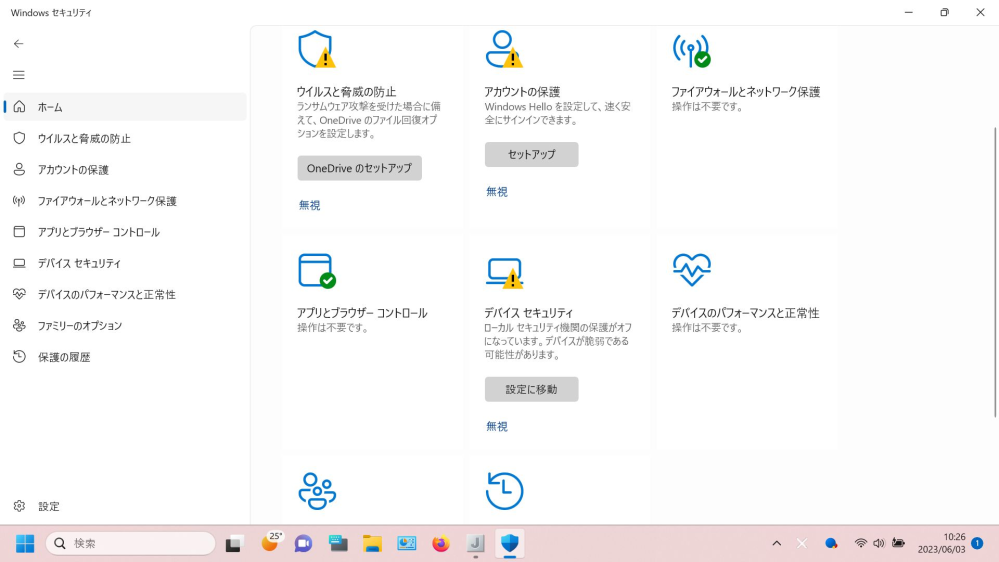Screen dimensions: 999x562
Task: Open clock showing 10:26 2023/06/03
Action: [942, 544]
